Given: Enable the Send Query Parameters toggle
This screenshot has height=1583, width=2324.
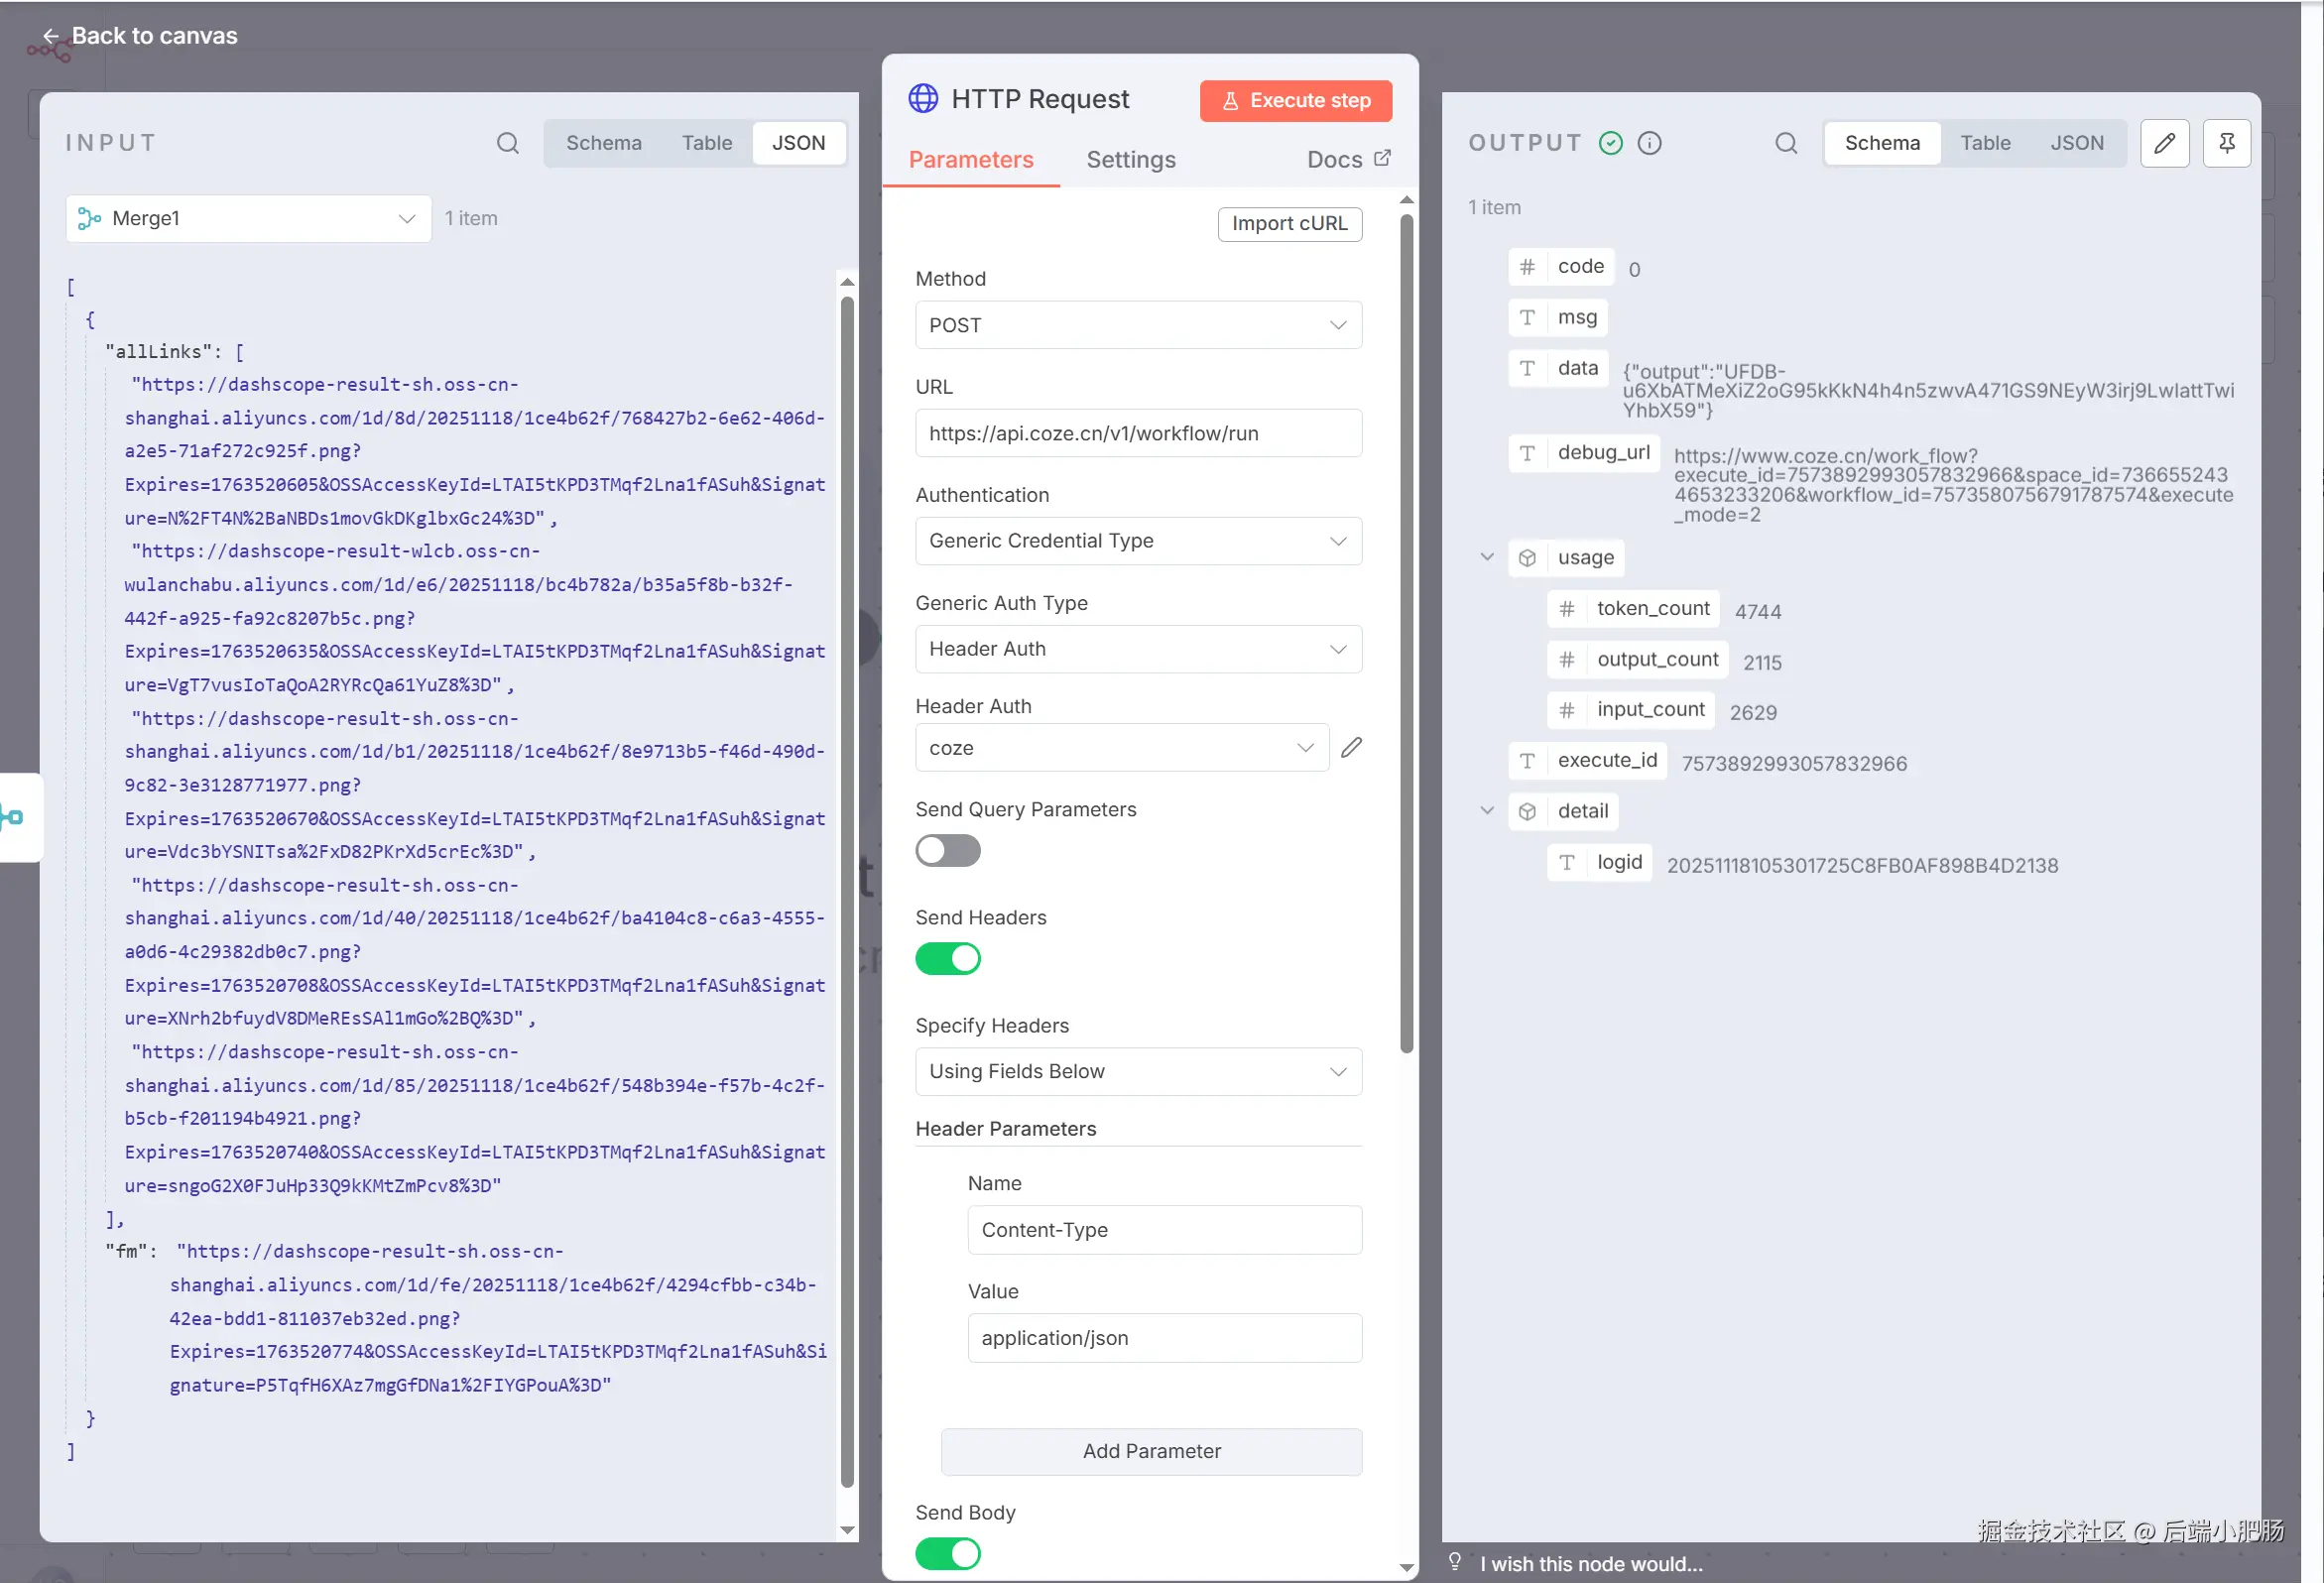Looking at the screenshot, I should click(x=947, y=851).
